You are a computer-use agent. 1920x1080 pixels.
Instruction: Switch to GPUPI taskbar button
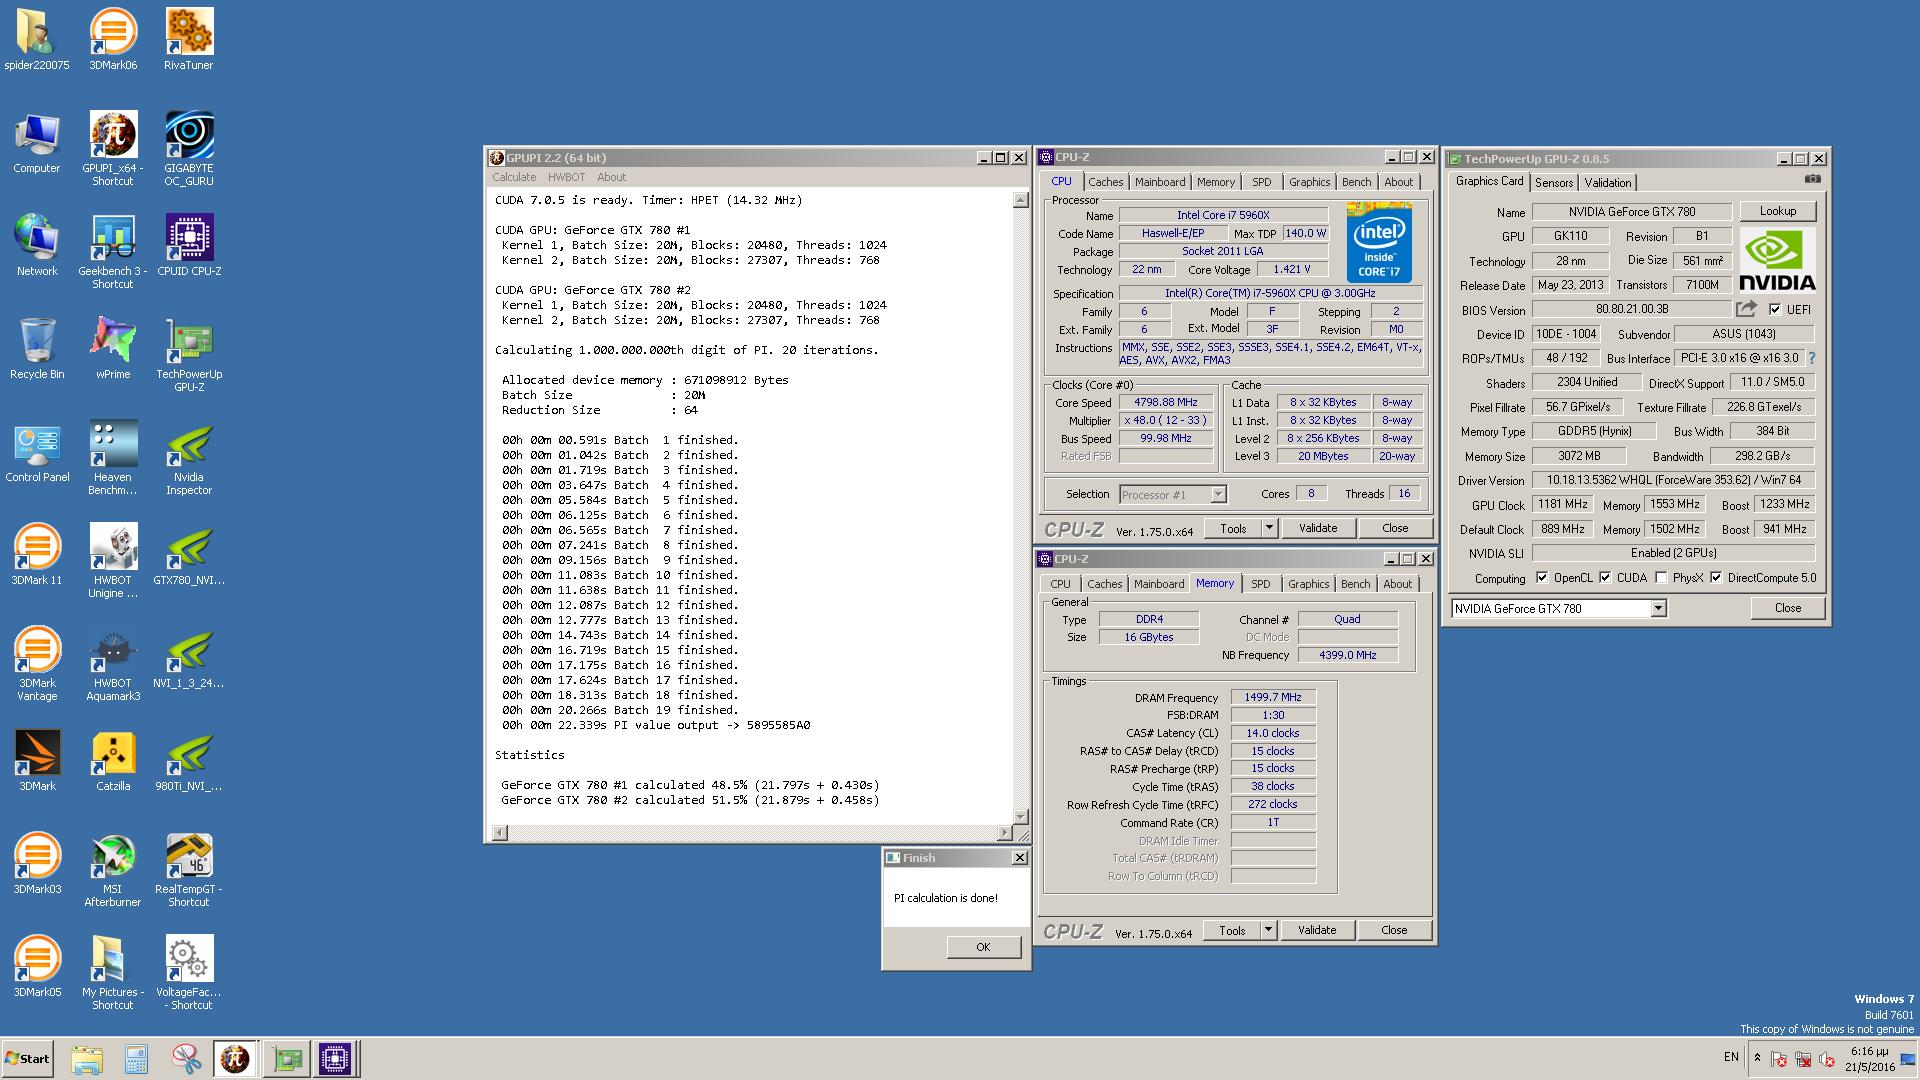pyautogui.click(x=235, y=1059)
